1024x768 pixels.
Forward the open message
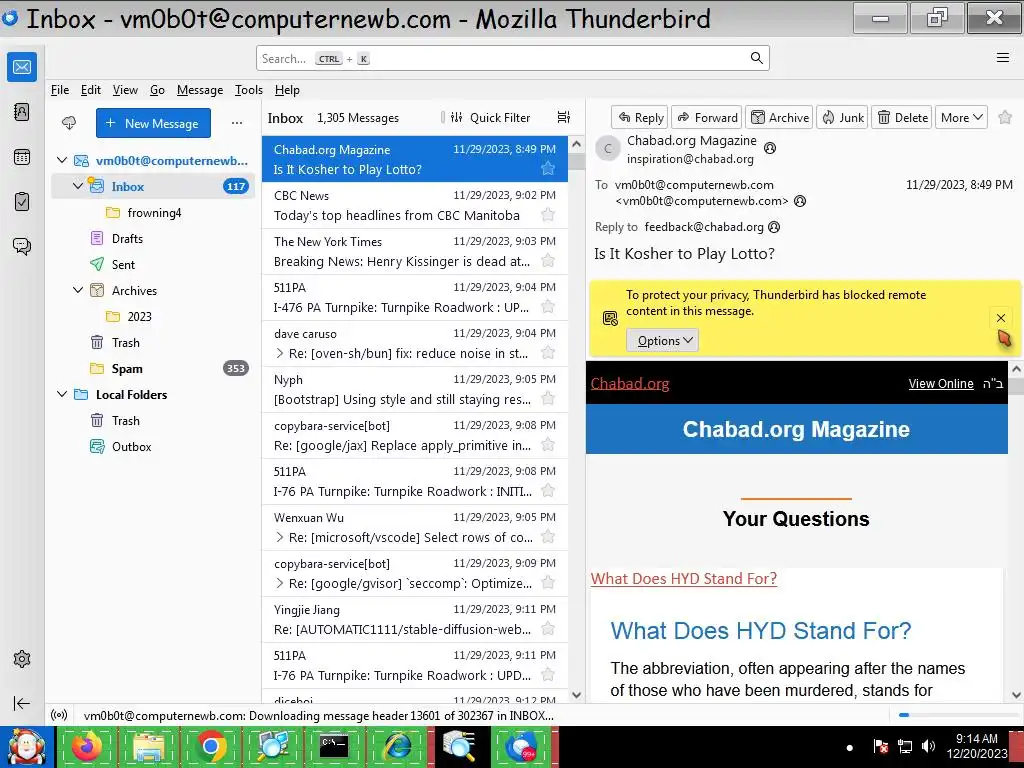pos(707,118)
